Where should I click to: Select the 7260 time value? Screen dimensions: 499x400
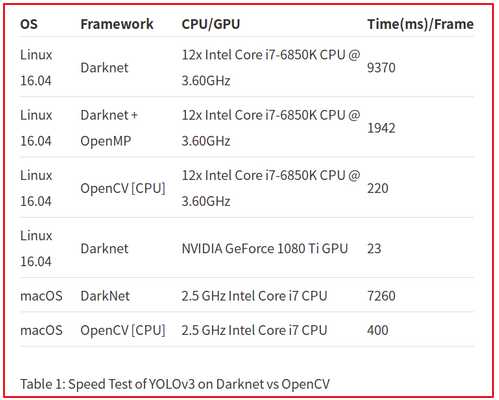381,296
